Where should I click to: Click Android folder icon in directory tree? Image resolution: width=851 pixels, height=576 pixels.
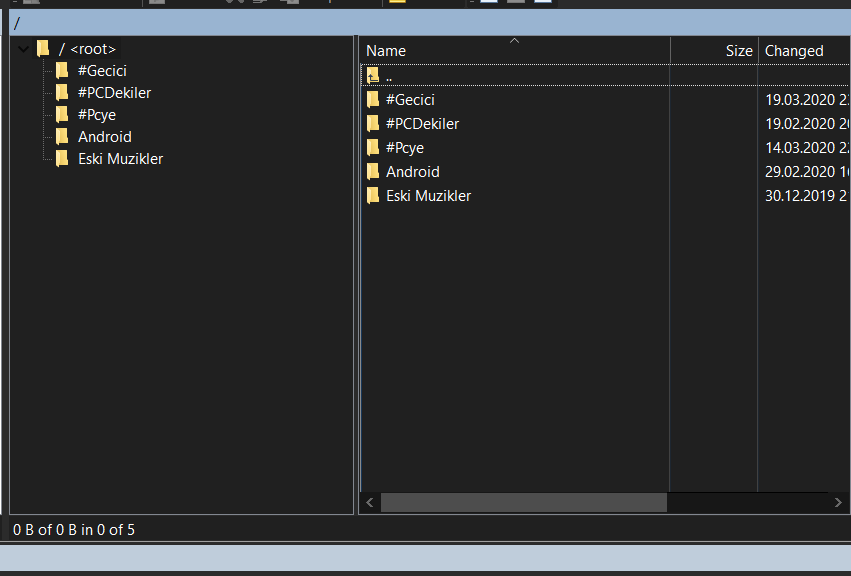[x=62, y=137]
